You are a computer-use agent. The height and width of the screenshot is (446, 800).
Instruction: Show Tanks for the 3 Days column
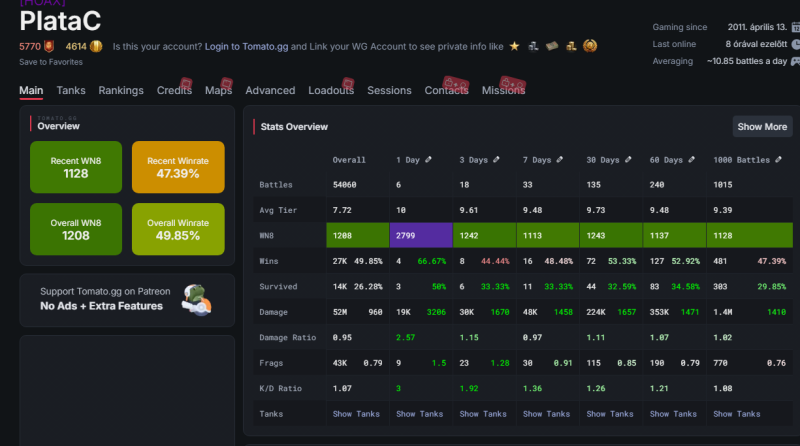(483, 414)
